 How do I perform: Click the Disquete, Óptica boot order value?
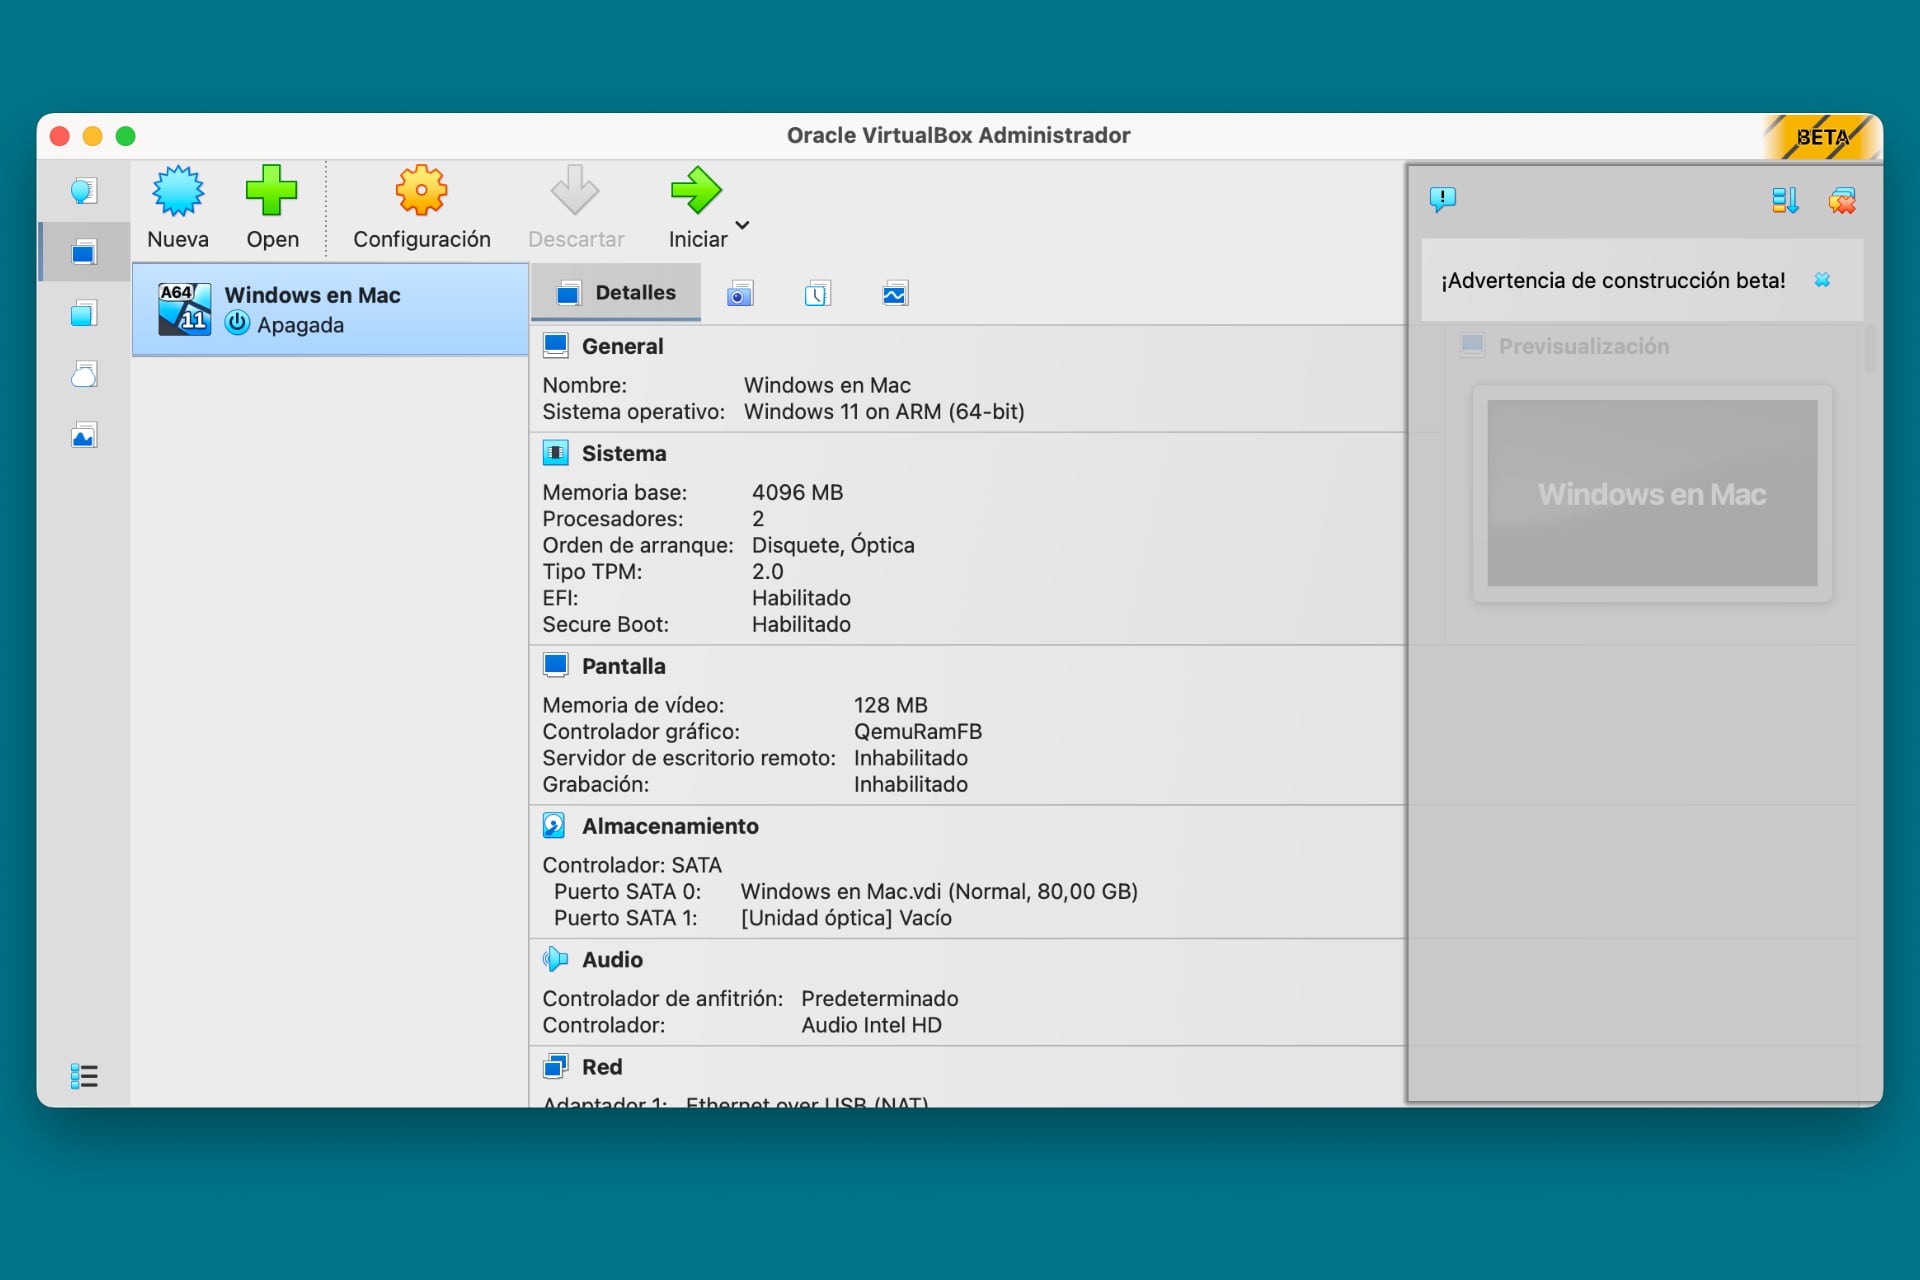click(x=833, y=545)
